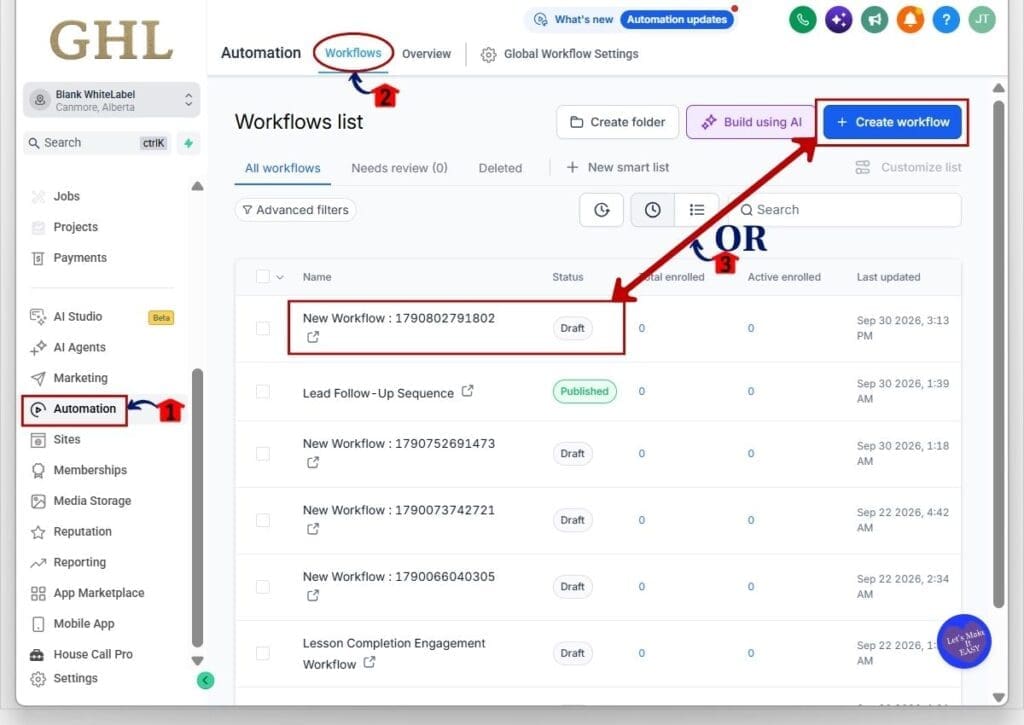Select the All workflows tab
Viewport: 1024px width, 725px height.
tap(282, 169)
